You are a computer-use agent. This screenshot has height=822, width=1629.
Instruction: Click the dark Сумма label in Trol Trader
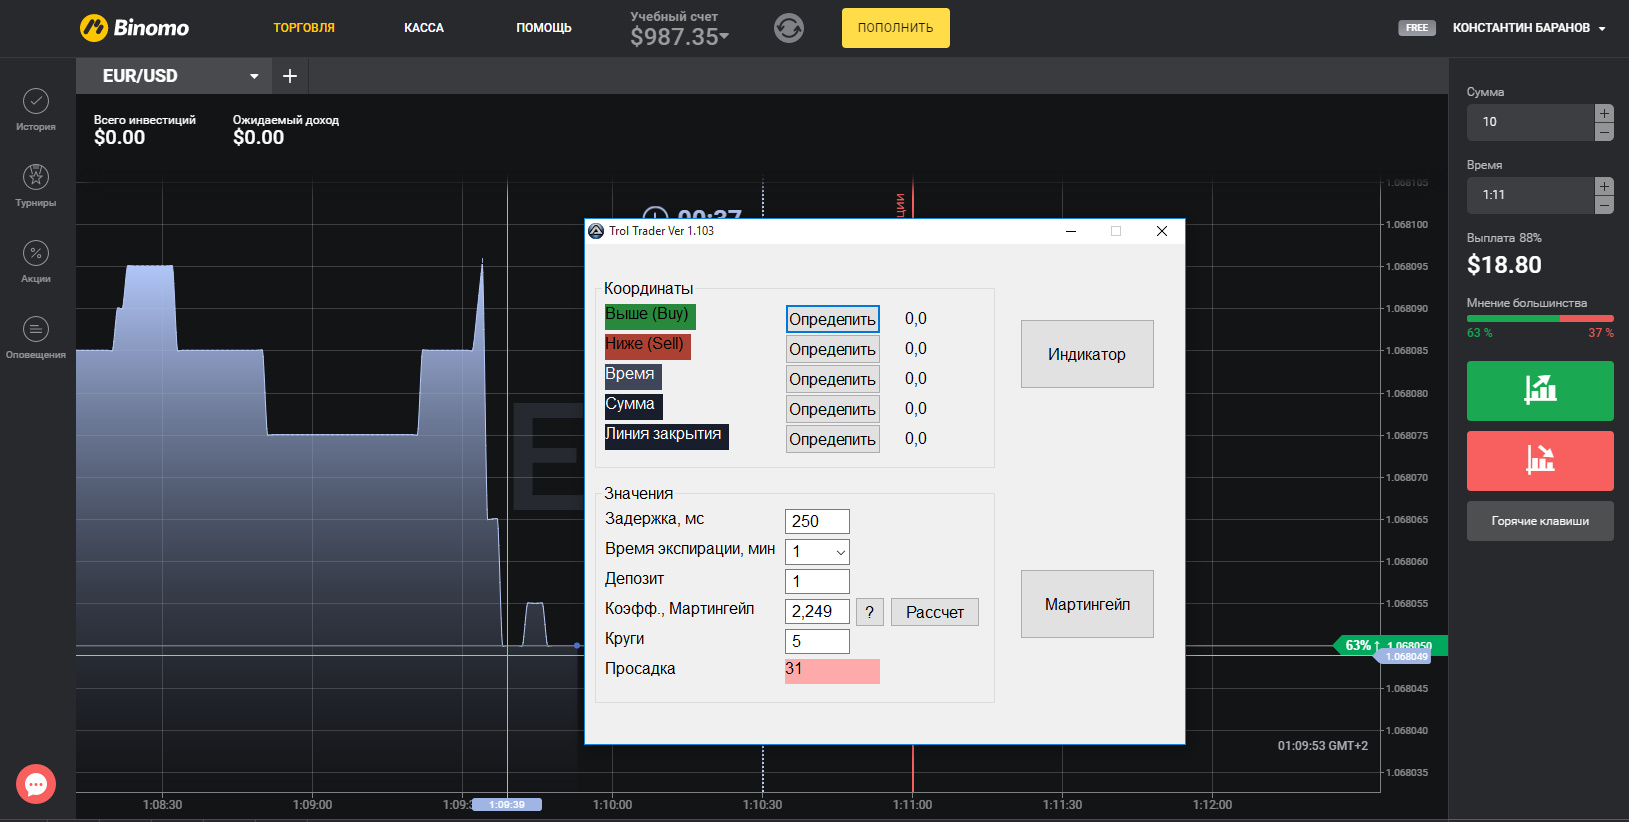pos(633,407)
